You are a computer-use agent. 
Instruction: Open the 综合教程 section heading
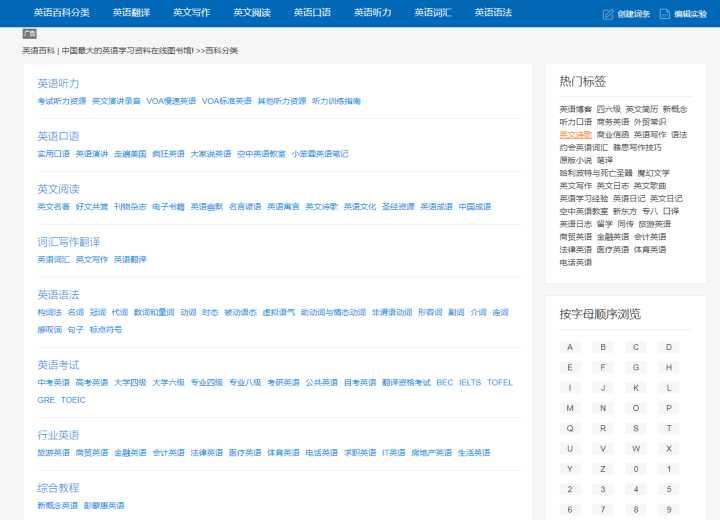click(x=58, y=488)
